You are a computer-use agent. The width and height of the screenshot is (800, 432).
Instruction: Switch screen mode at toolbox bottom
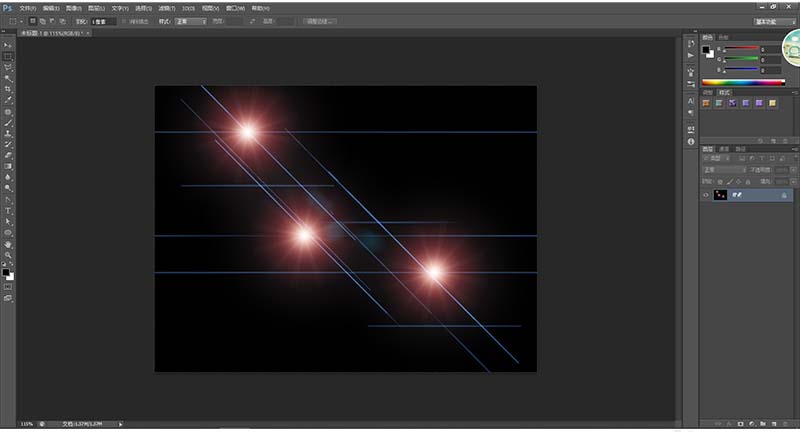point(8,298)
